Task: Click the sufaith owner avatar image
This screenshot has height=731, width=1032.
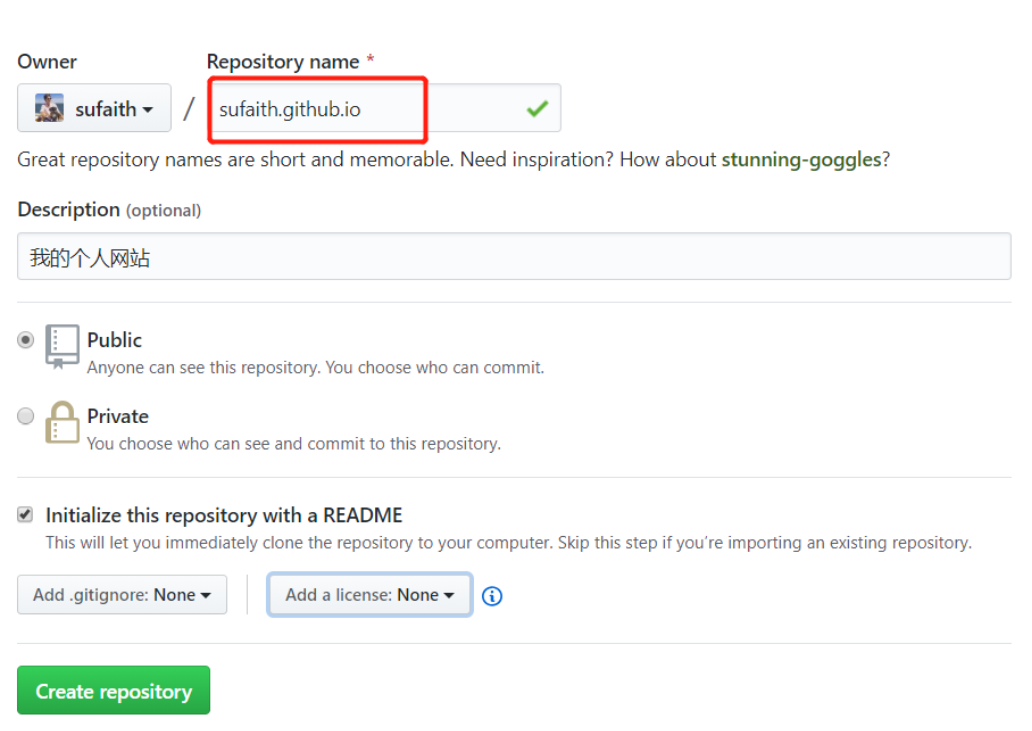Action: point(50,108)
